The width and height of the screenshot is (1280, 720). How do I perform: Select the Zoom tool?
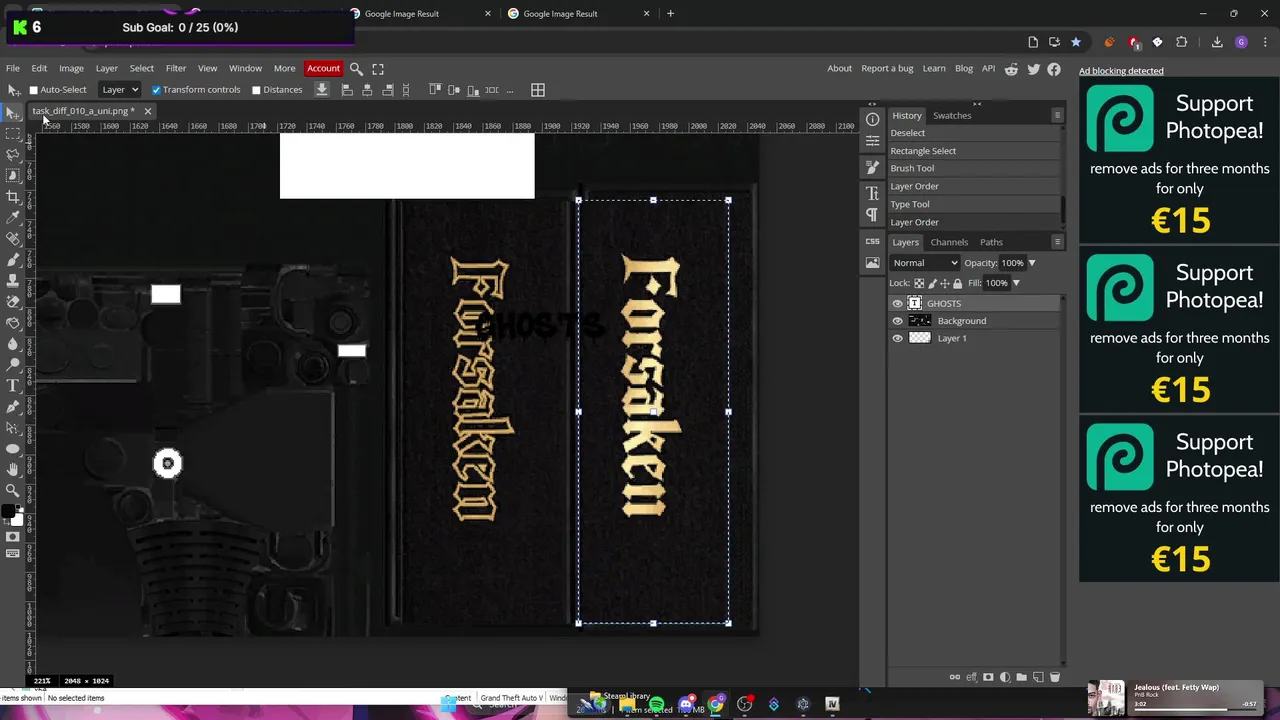[x=13, y=490]
